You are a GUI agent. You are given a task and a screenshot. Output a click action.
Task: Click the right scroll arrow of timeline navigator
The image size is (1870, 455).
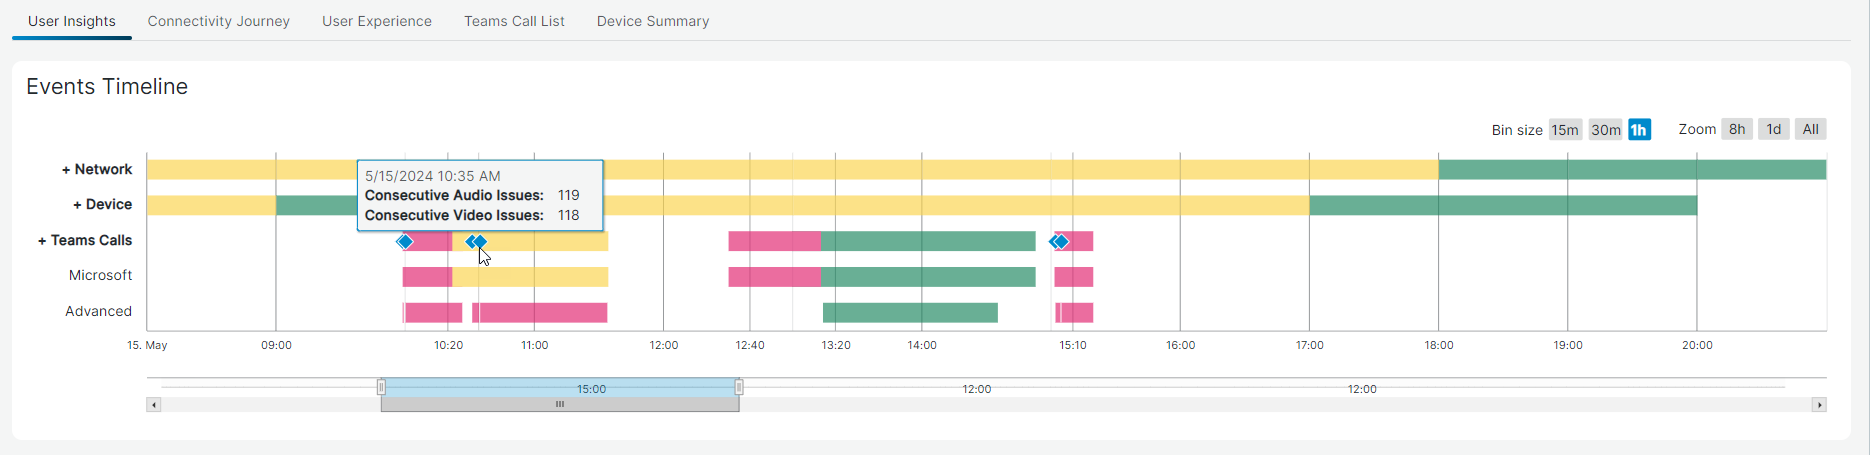pyautogui.click(x=1819, y=405)
